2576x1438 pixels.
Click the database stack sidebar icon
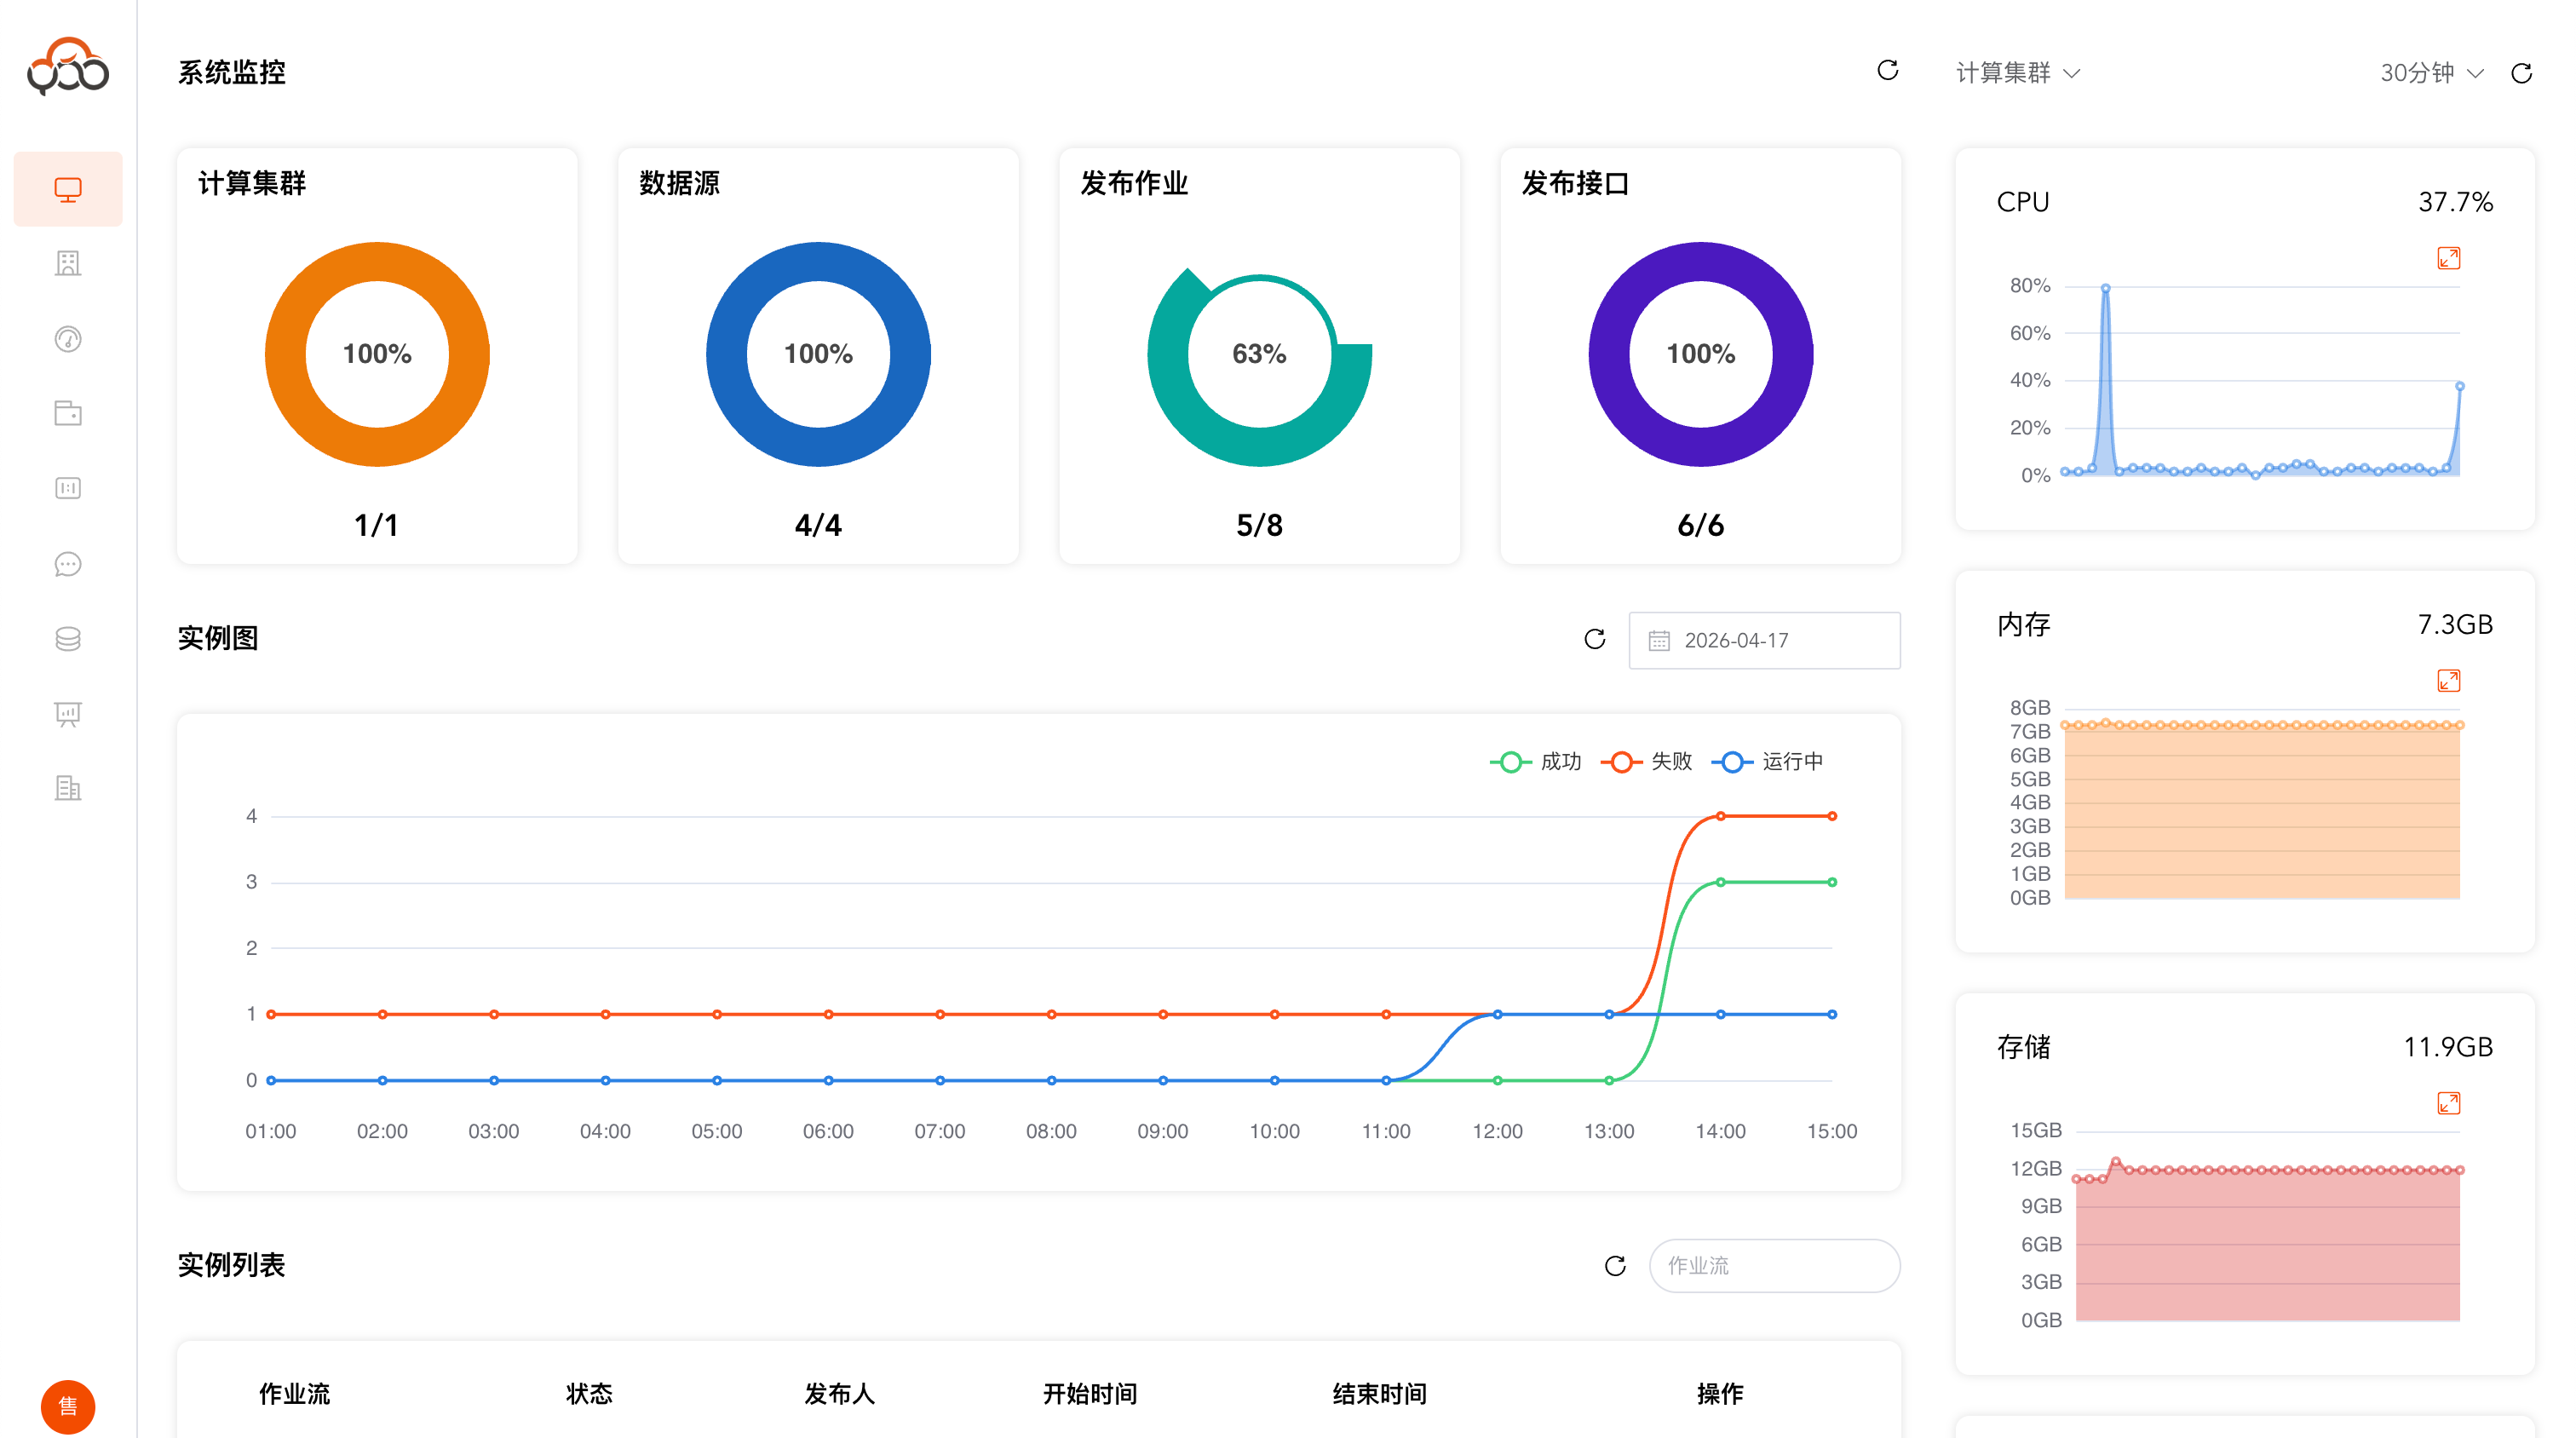[x=68, y=638]
